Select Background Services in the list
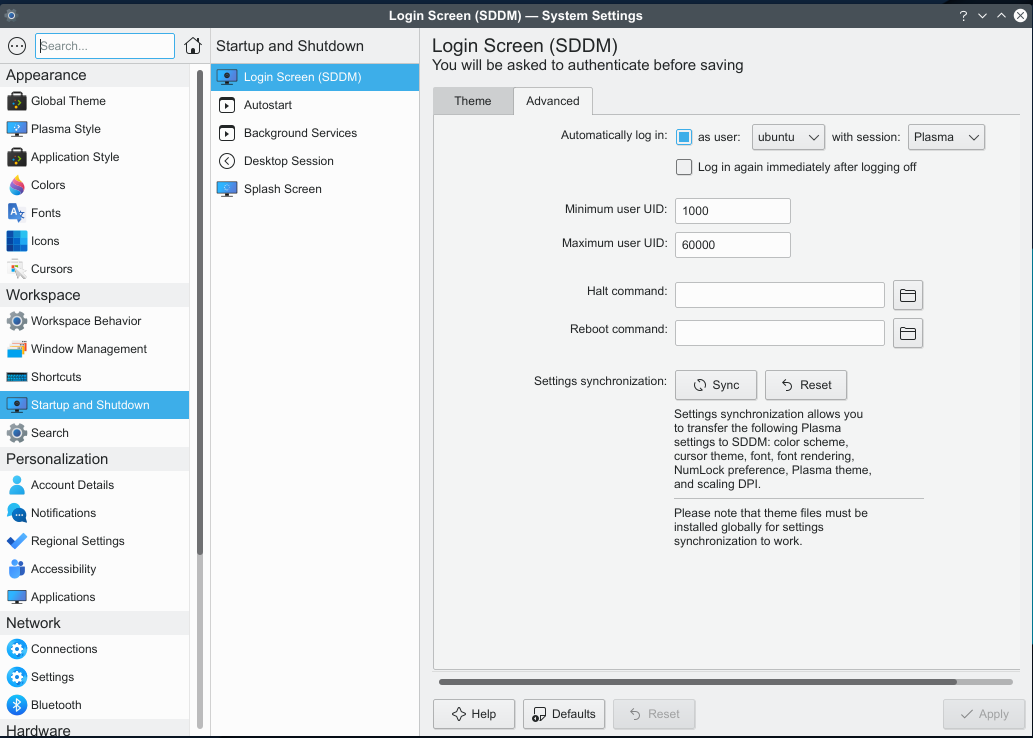This screenshot has width=1033, height=738. (x=298, y=133)
